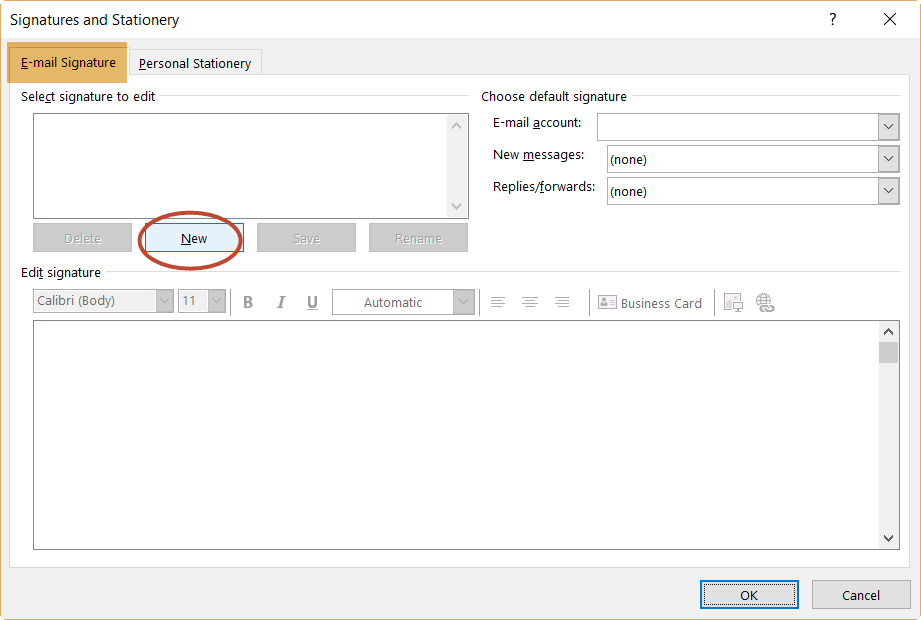Center signature text

click(530, 302)
